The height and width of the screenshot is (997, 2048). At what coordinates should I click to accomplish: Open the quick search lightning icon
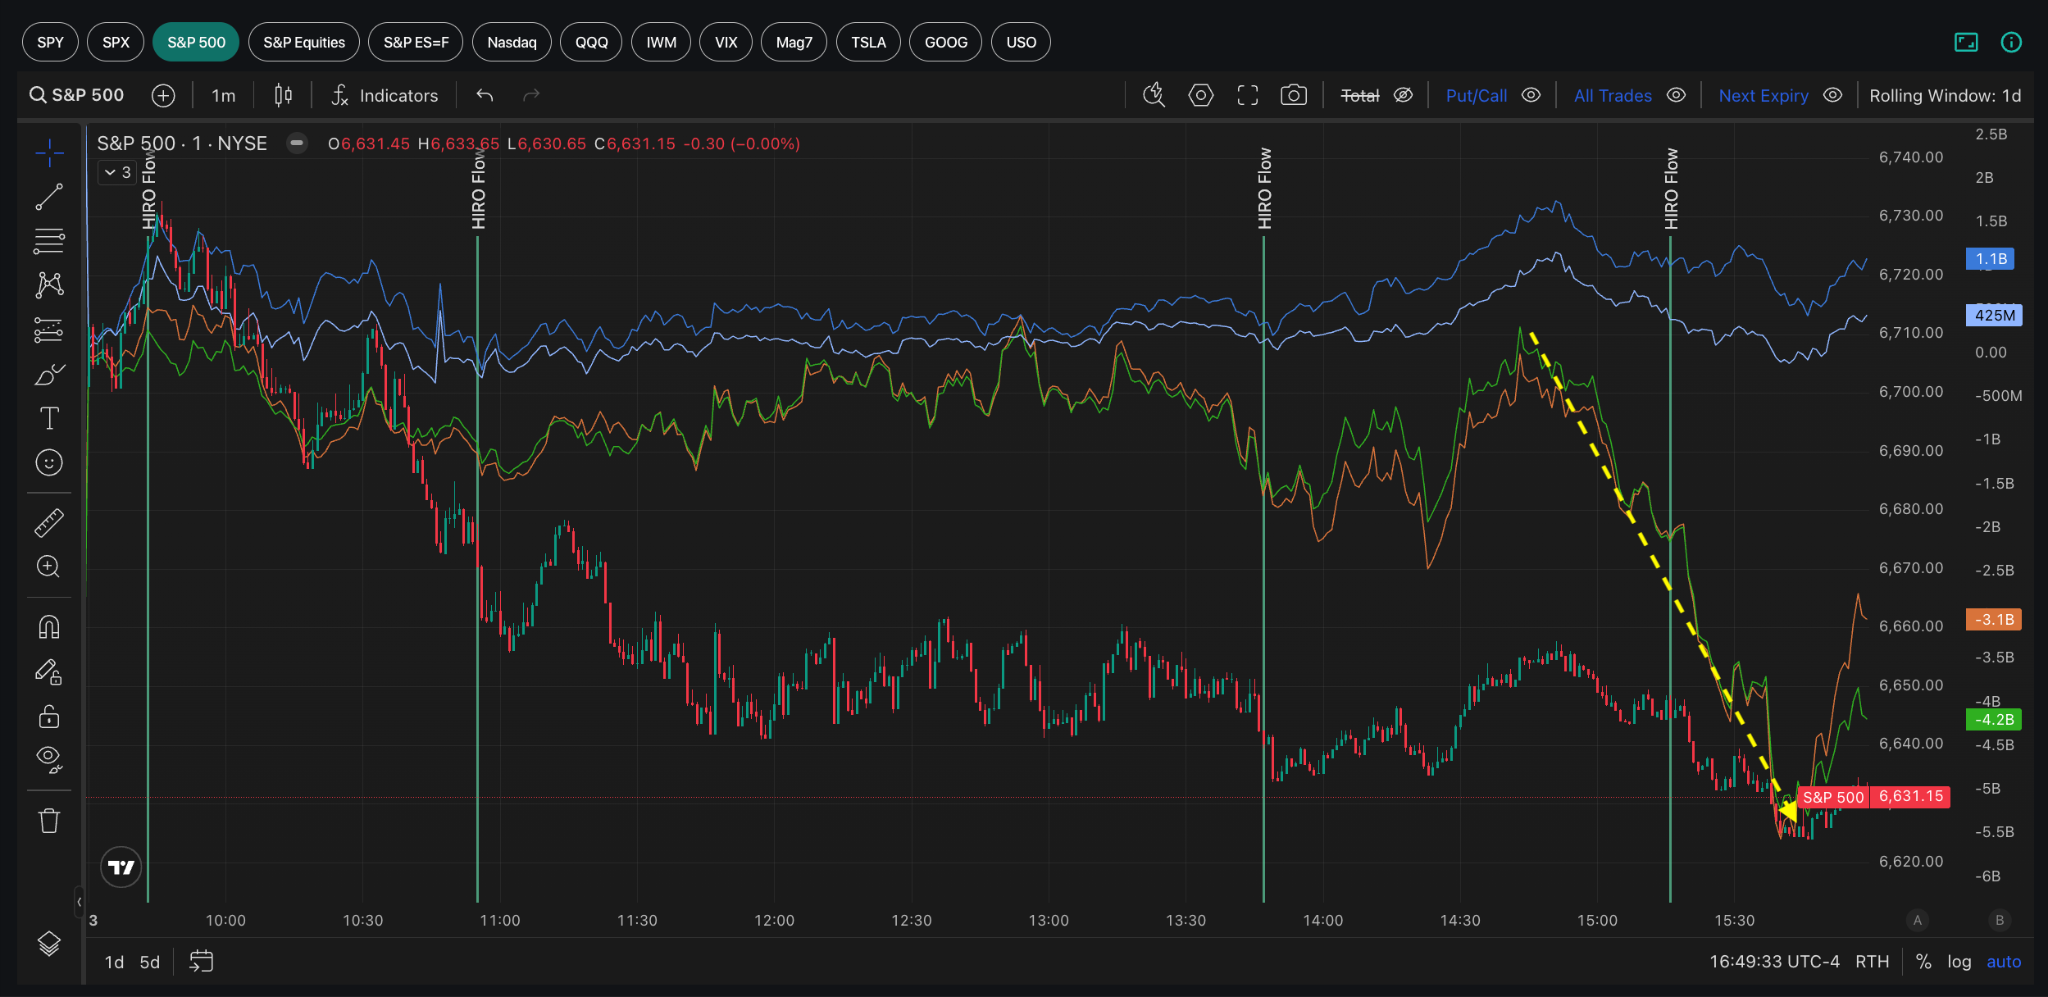(x=1154, y=95)
